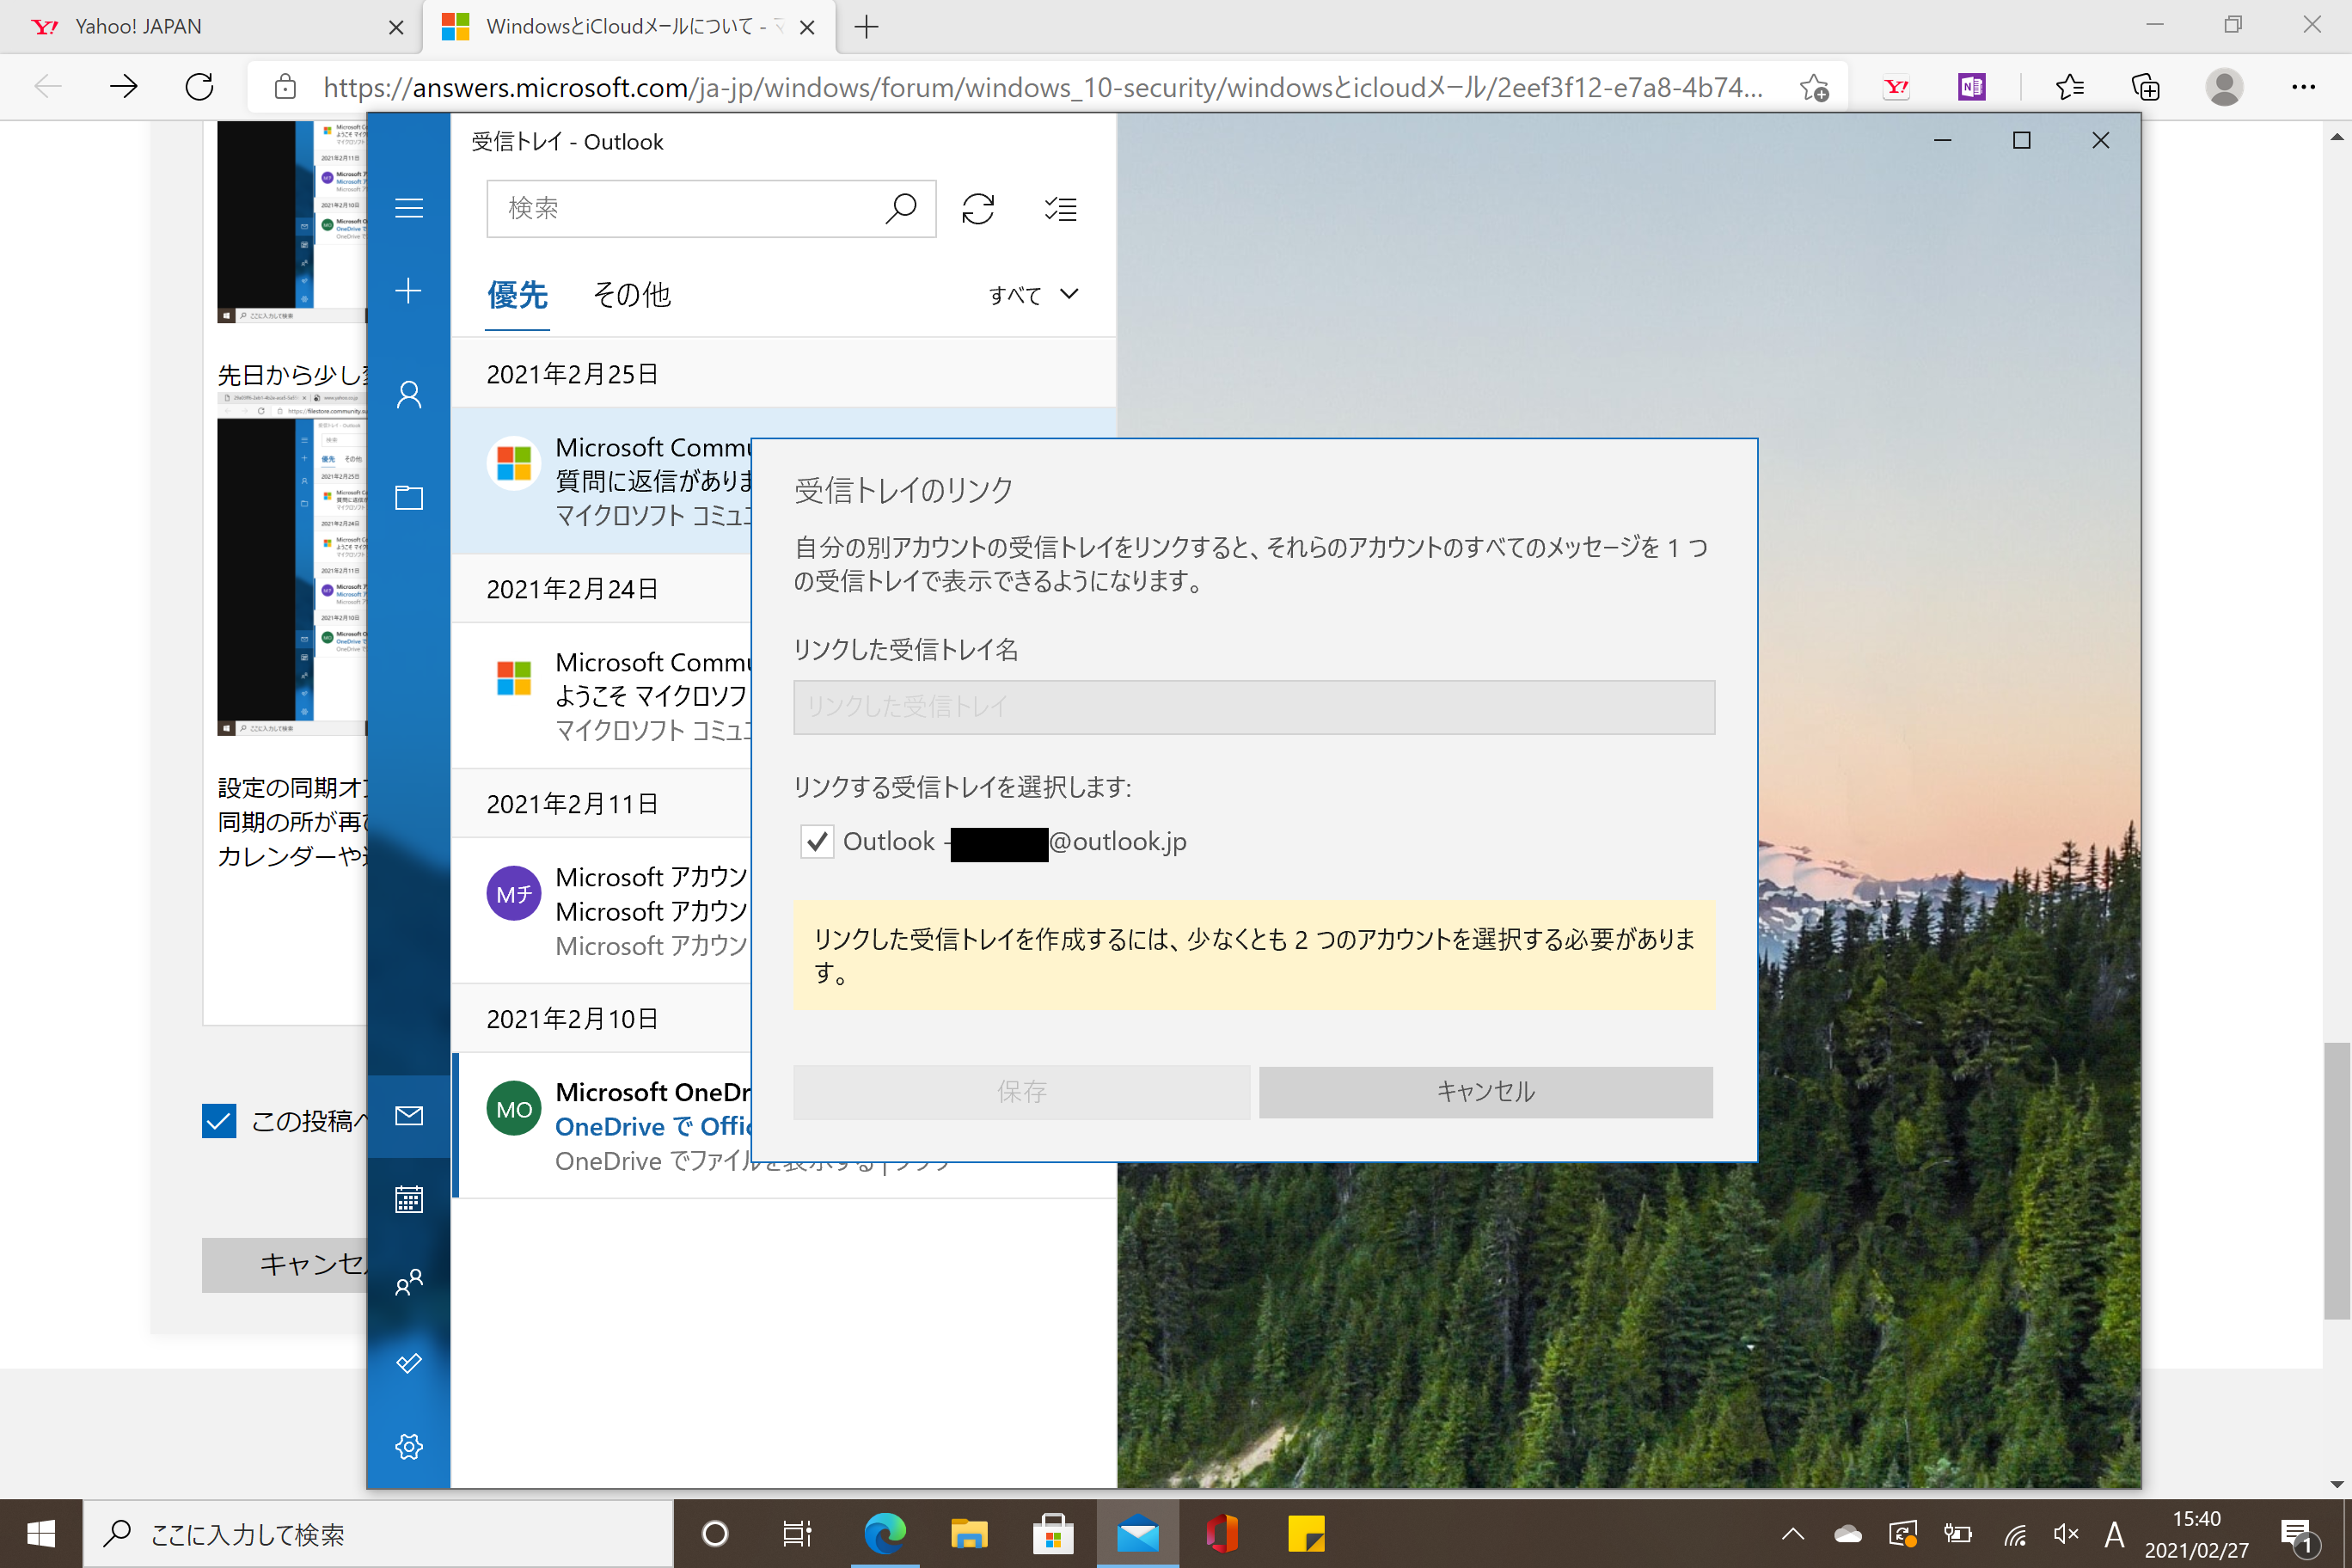
Task: Select the Mail envelope icon in sidebar
Action: coord(408,1116)
